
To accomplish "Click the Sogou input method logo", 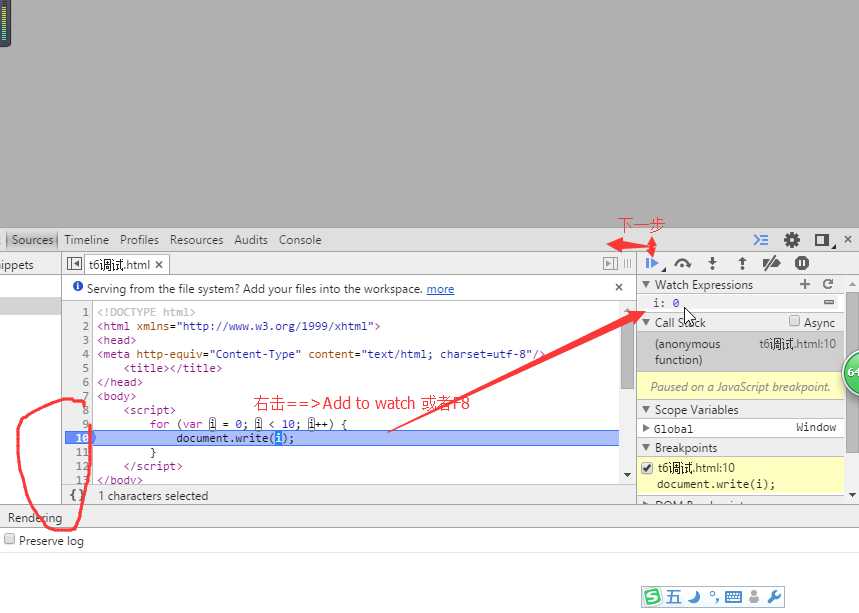I will [653, 597].
